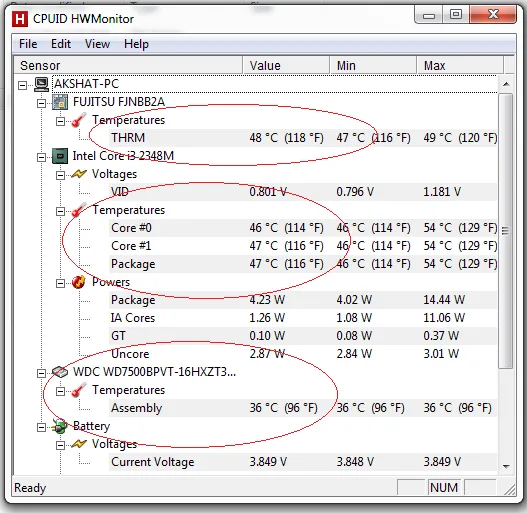The height and width of the screenshot is (513, 527).
Task: Collapse the WDC Temperatures group
Action: (x=60, y=391)
